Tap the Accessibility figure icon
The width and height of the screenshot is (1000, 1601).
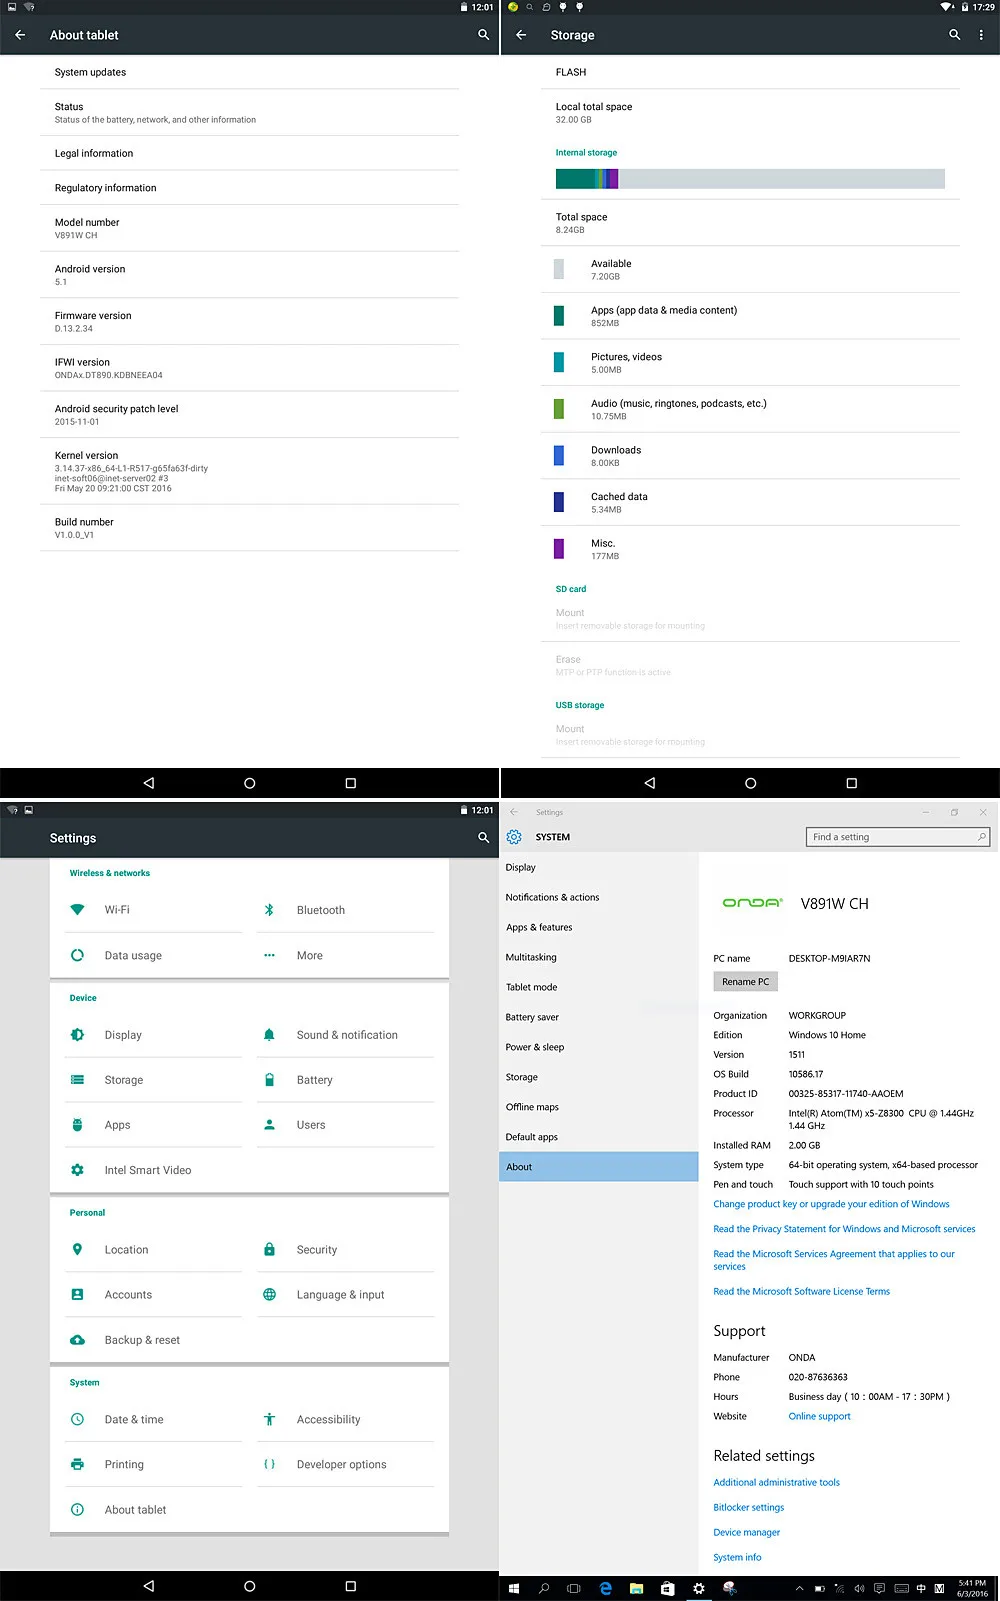pyautogui.click(x=269, y=1420)
